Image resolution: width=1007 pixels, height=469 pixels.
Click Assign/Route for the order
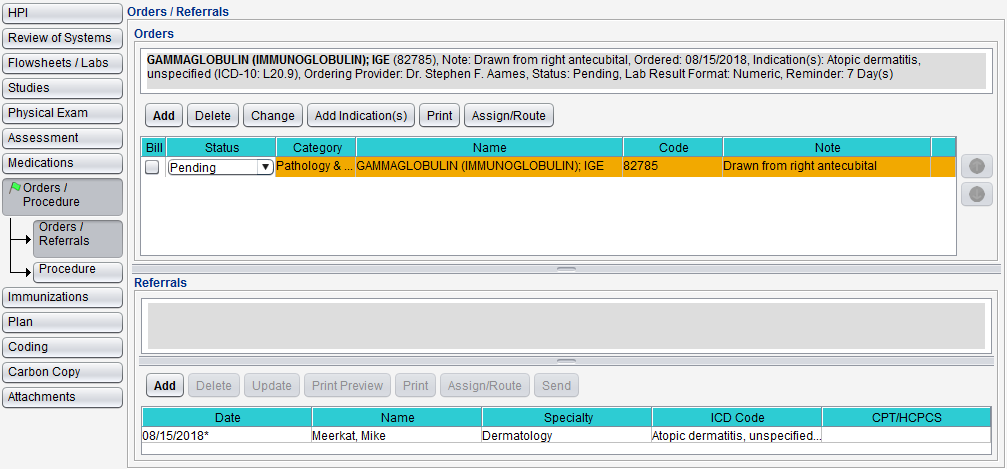tap(508, 116)
